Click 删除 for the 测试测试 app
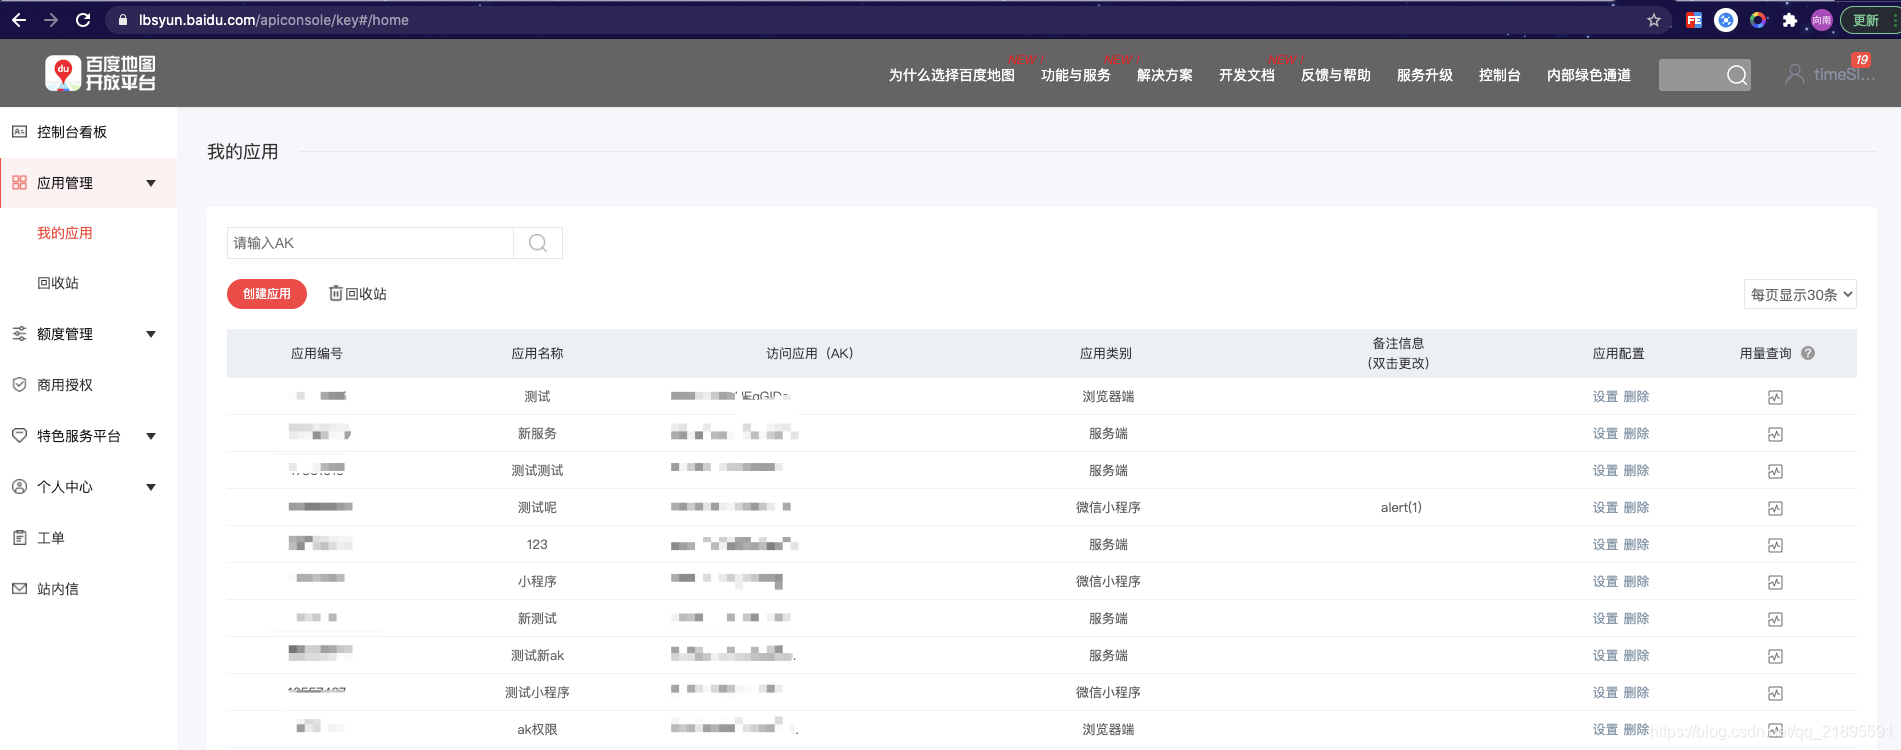The image size is (1901, 750). 1636,471
